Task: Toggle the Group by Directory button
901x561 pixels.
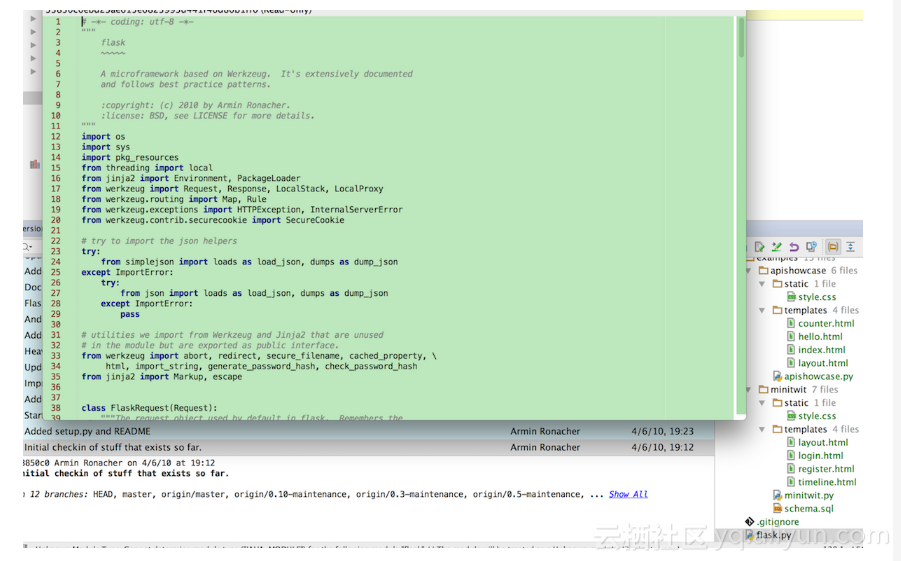Action: [832, 247]
